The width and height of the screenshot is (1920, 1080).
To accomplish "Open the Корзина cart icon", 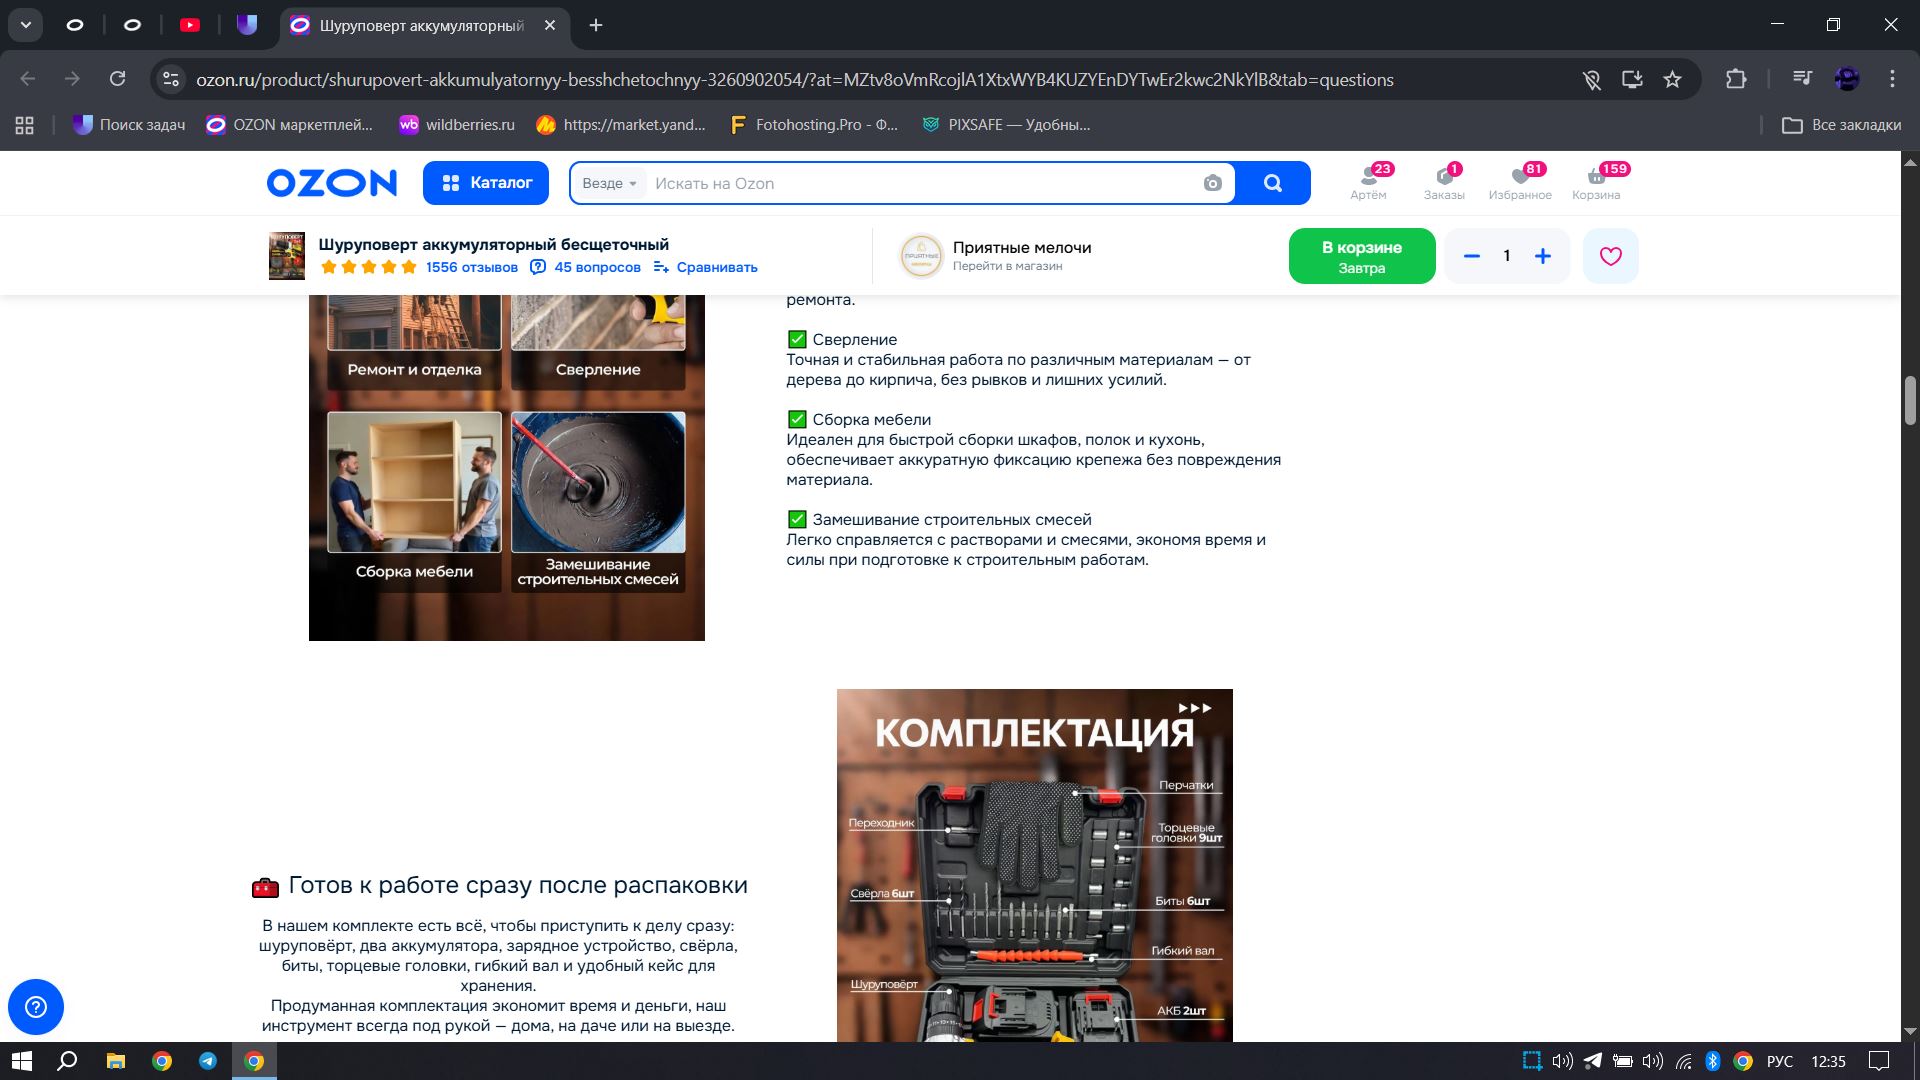I will pos(1596,182).
